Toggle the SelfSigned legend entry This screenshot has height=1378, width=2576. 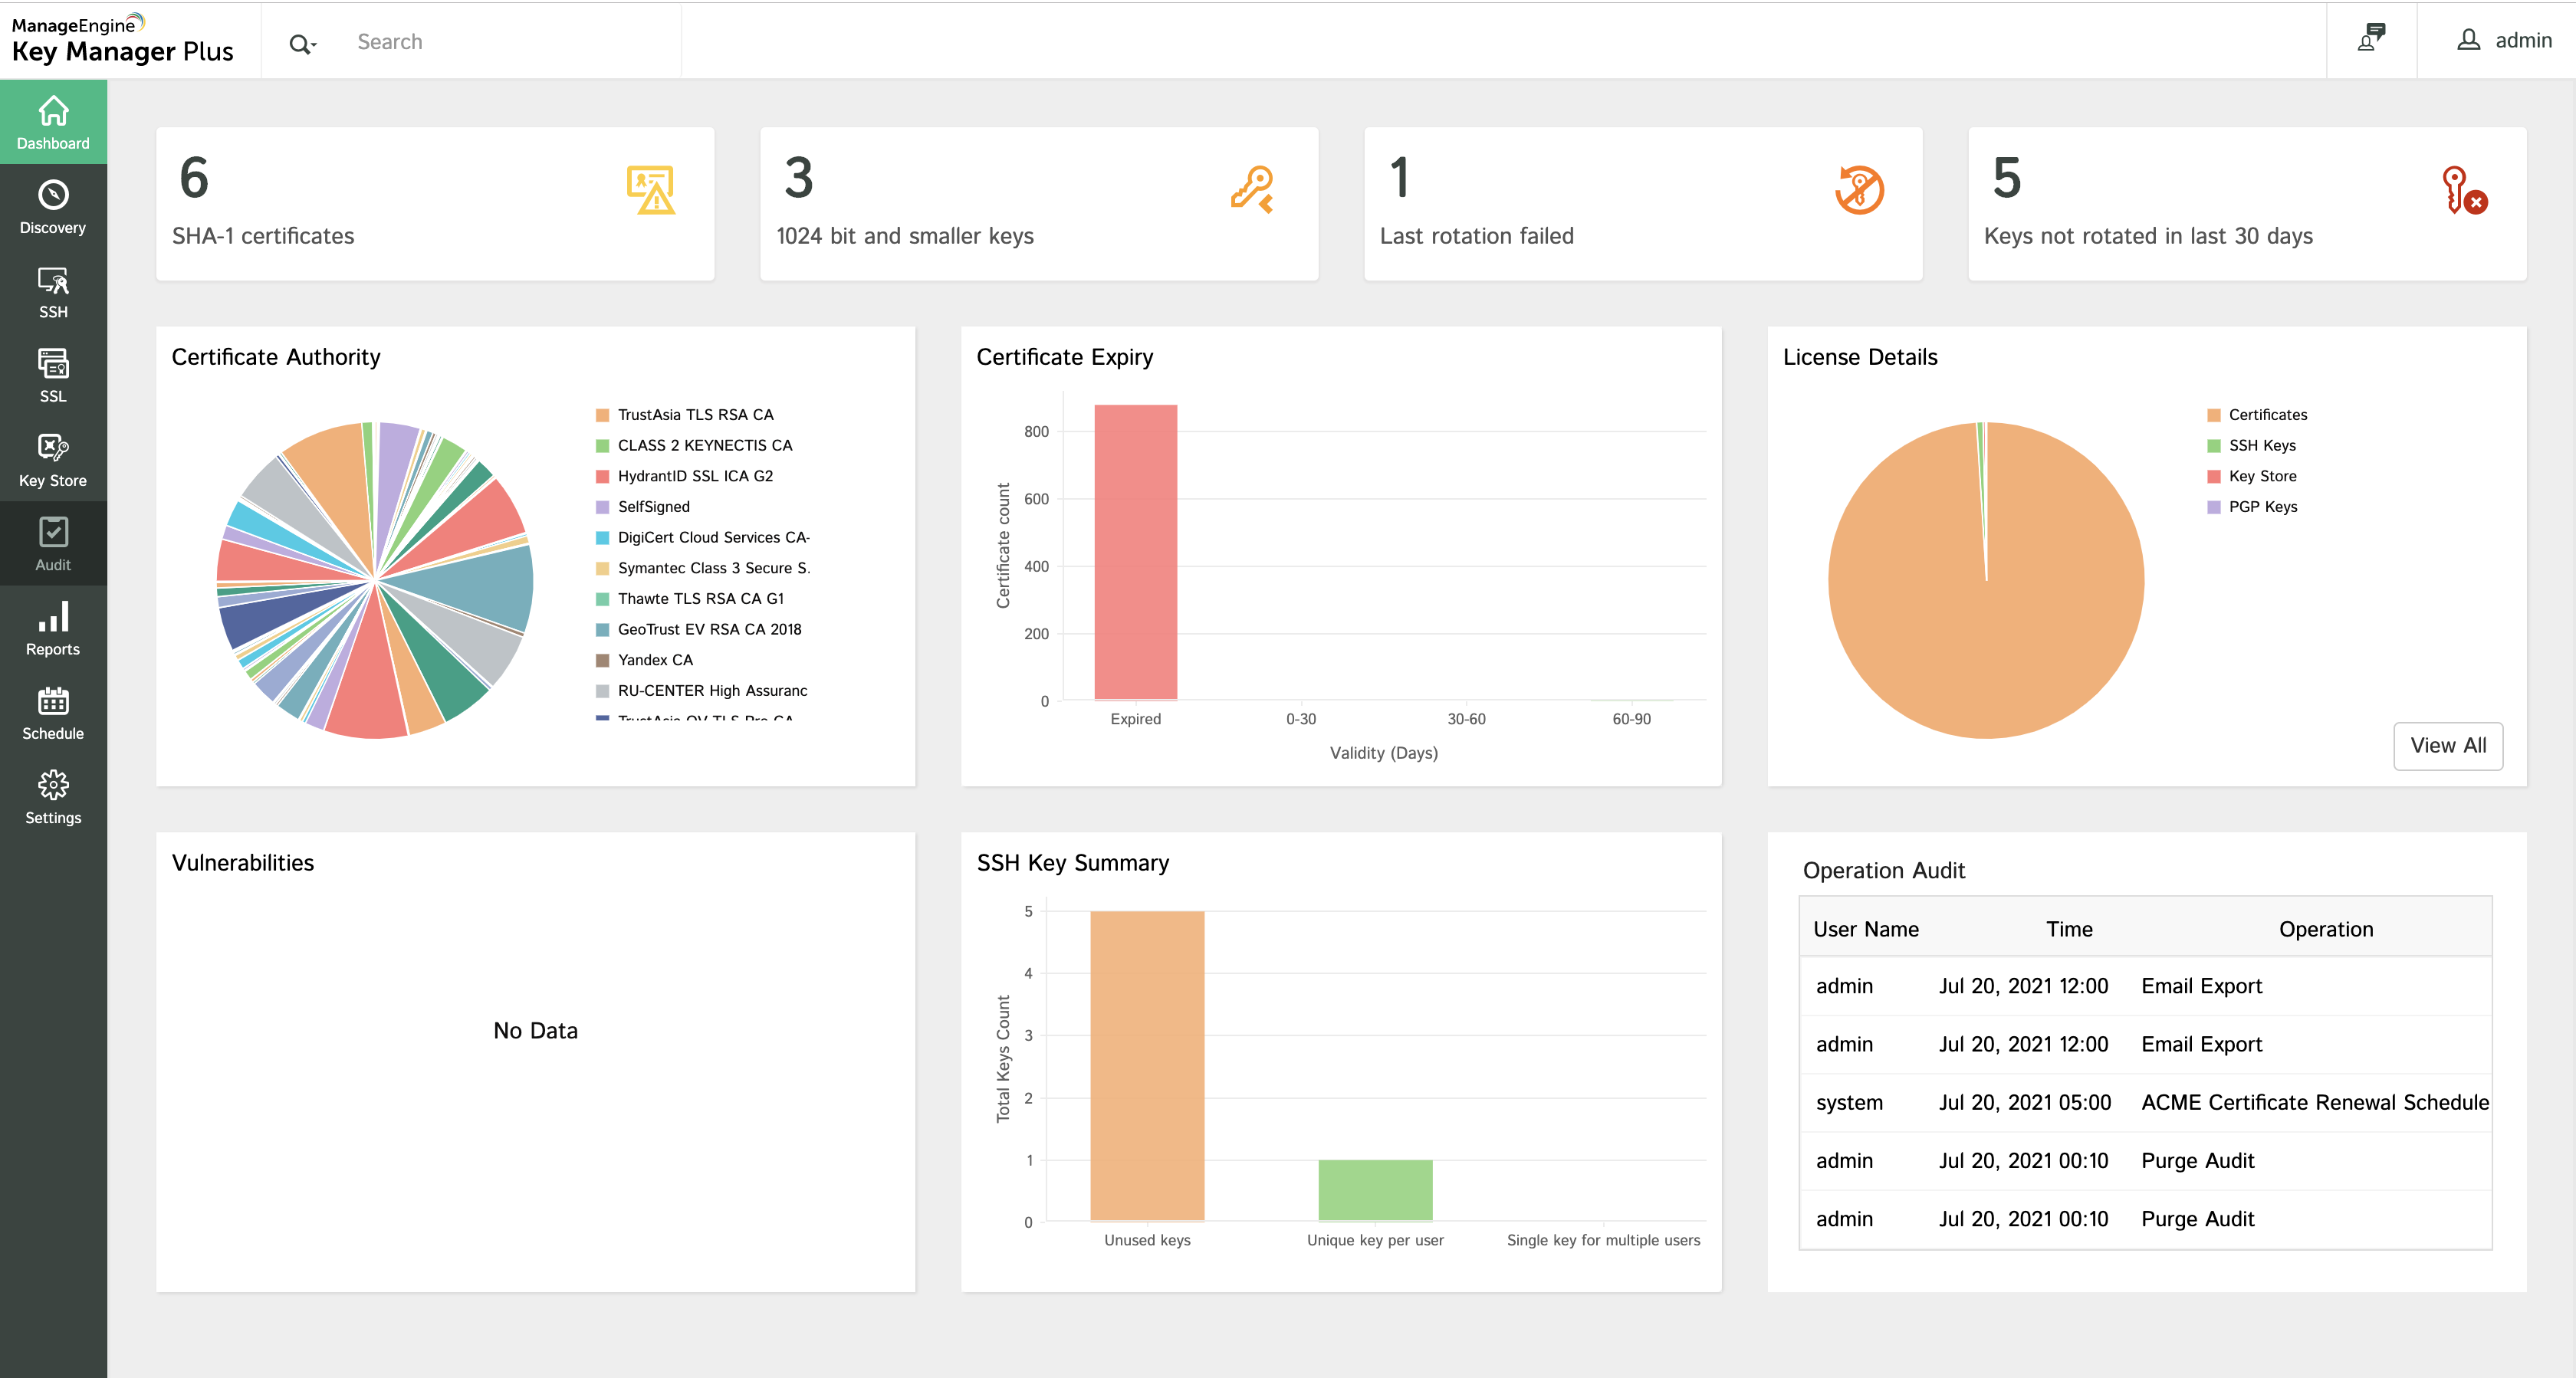tap(652, 506)
